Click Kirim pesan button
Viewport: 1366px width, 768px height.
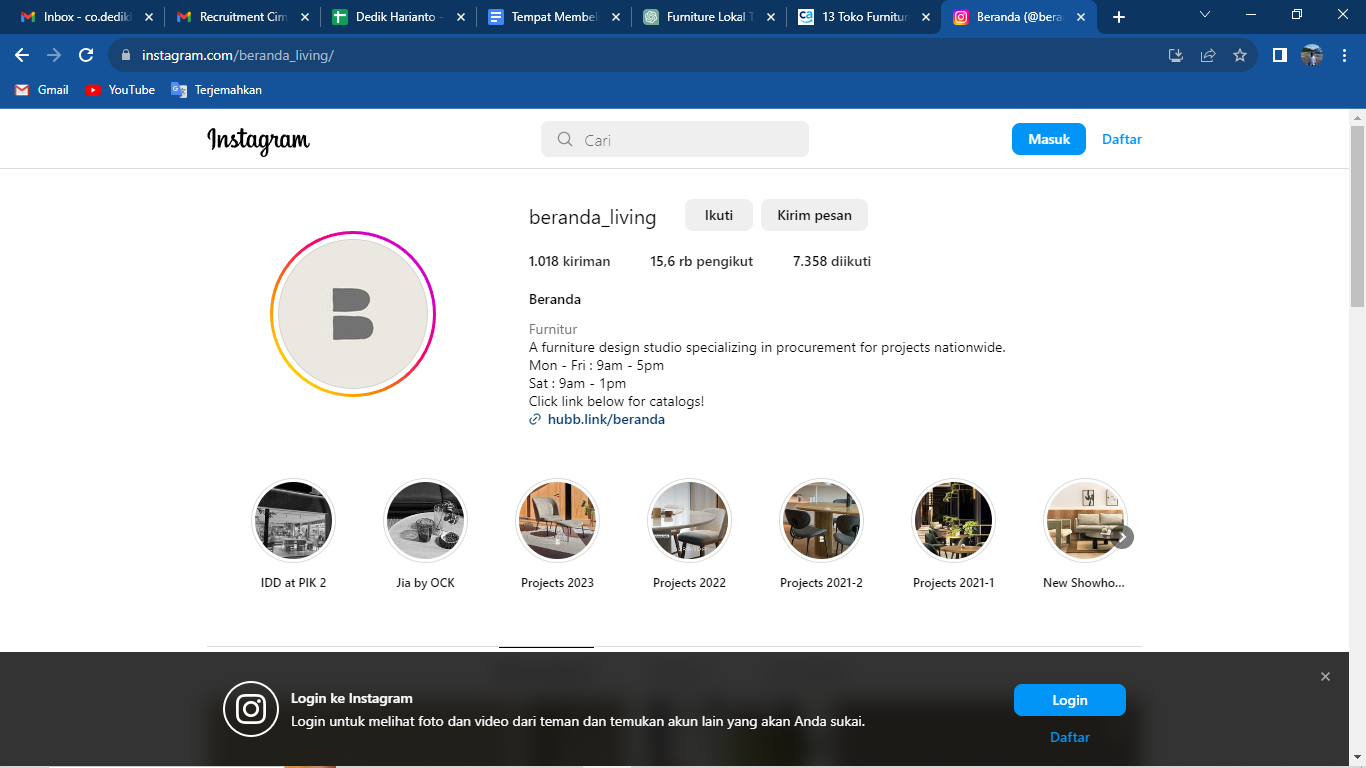[x=815, y=215]
